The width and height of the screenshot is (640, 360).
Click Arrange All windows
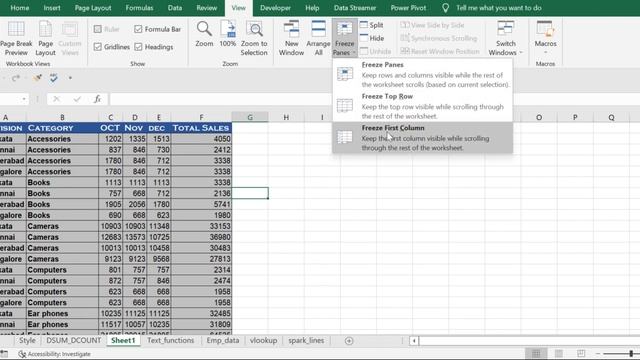[318, 38]
